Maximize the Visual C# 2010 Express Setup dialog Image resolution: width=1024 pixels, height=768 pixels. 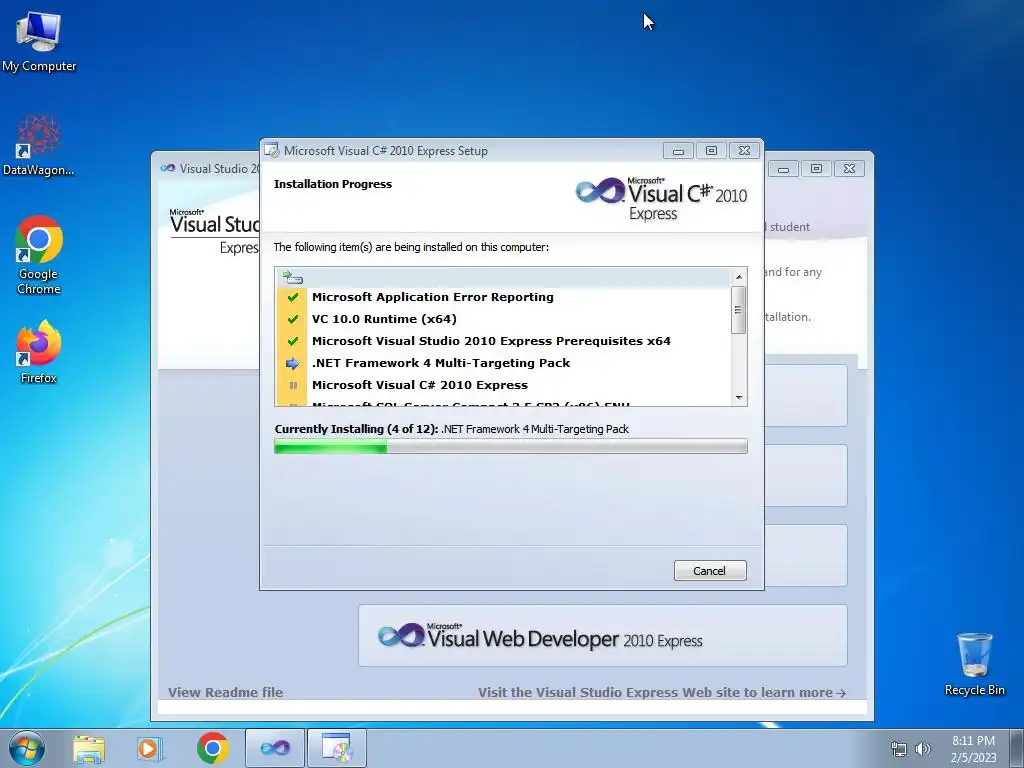tap(711, 151)
